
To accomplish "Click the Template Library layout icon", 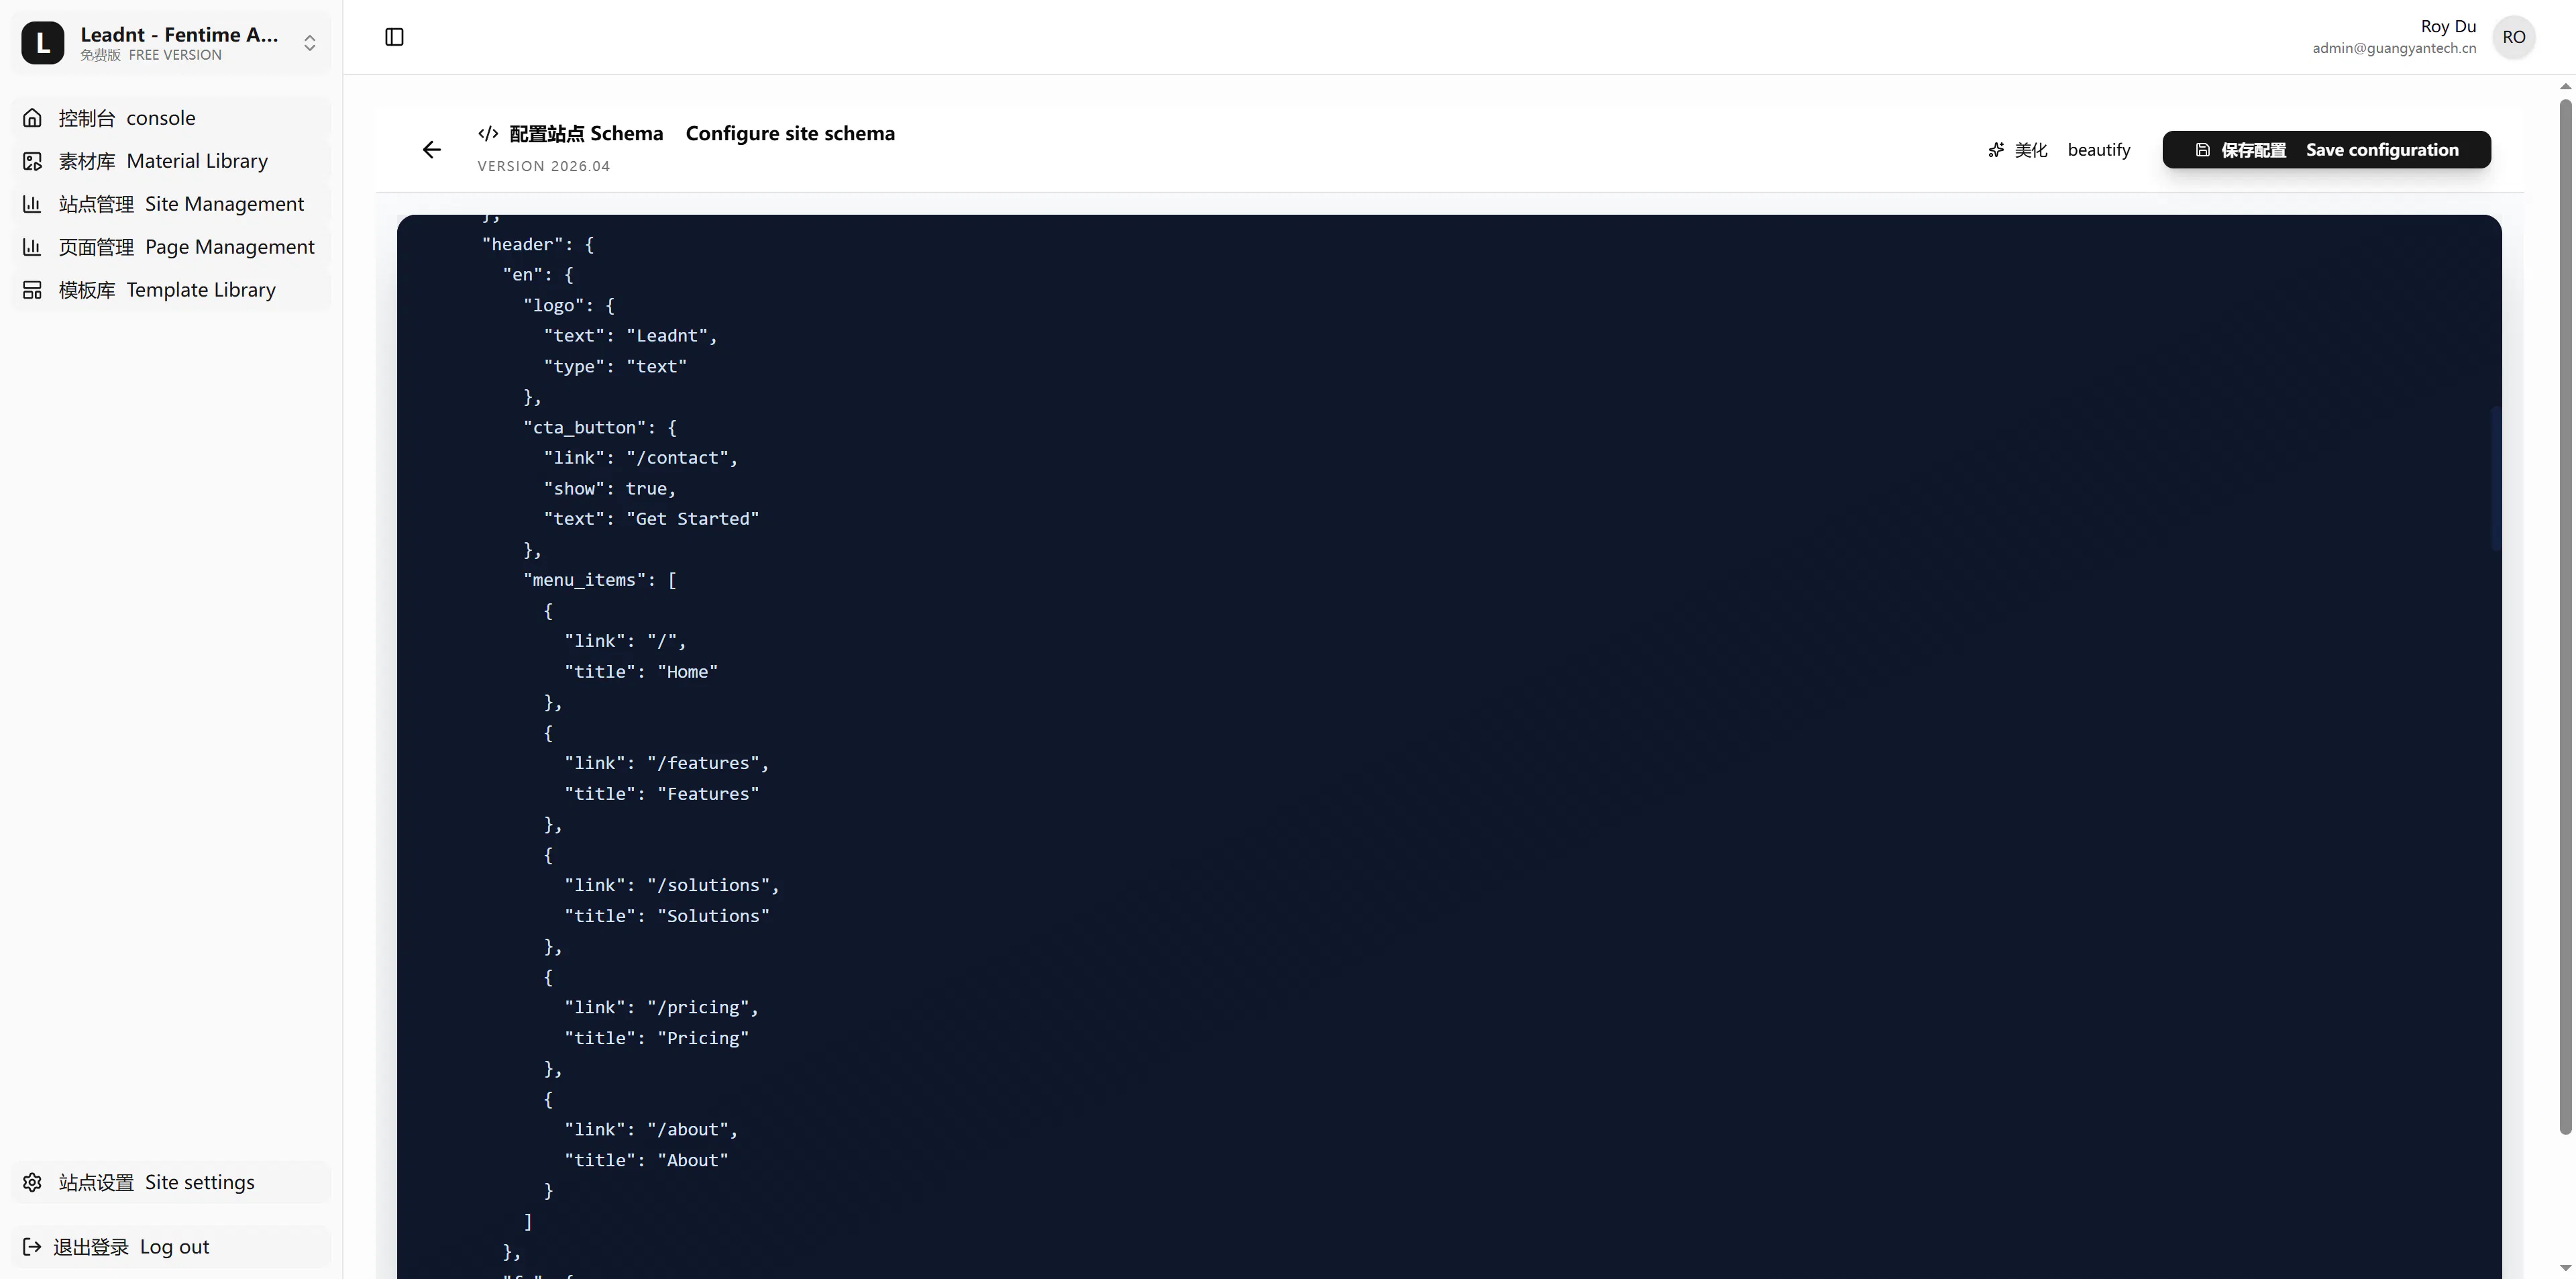I will [x=32, y=290].
